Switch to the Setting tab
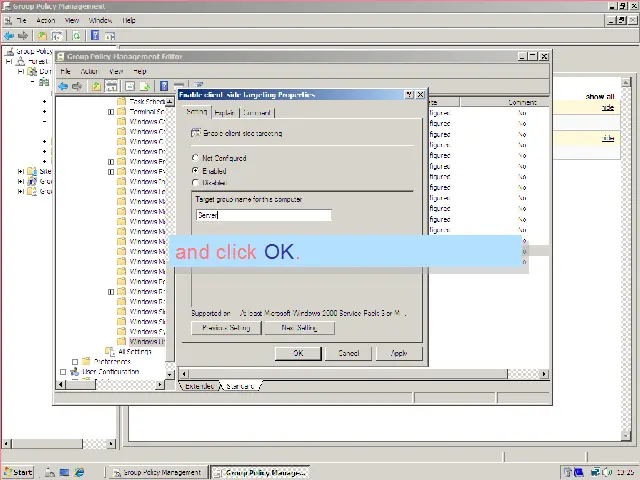640x480 pixels. click(x=196, y=111)
